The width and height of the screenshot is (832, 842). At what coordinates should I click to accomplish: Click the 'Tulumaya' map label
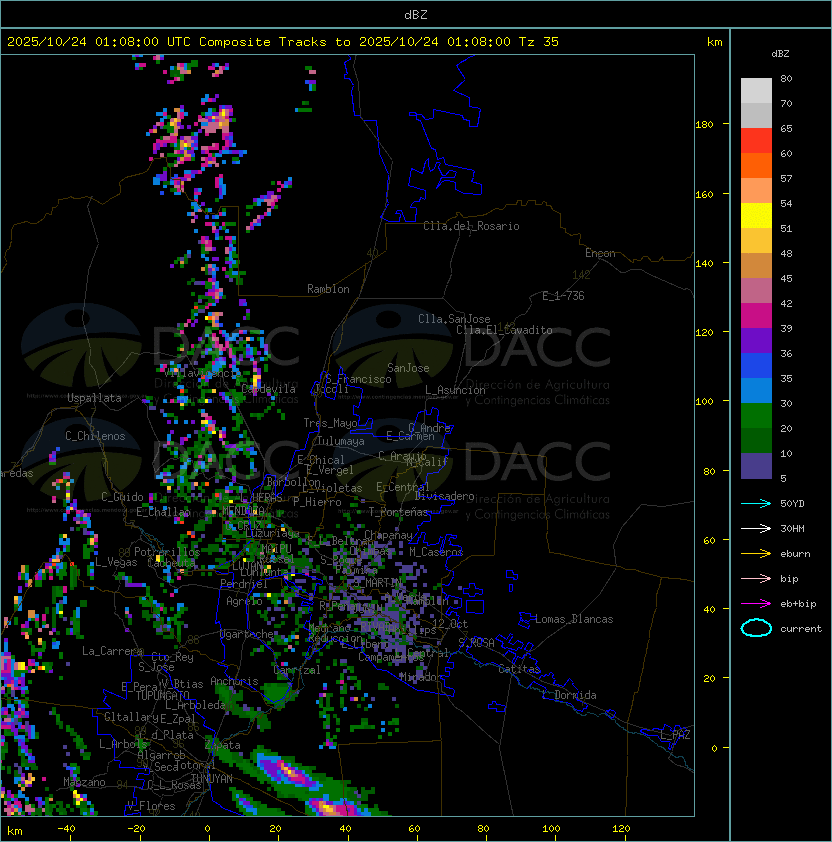click(341, 441)
